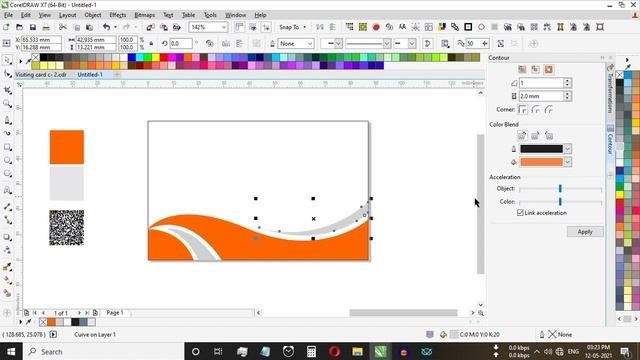This screenshot has height=360, width=640.
Task: Click the Page 1 tab at the bottom
Action: point(115,313)
